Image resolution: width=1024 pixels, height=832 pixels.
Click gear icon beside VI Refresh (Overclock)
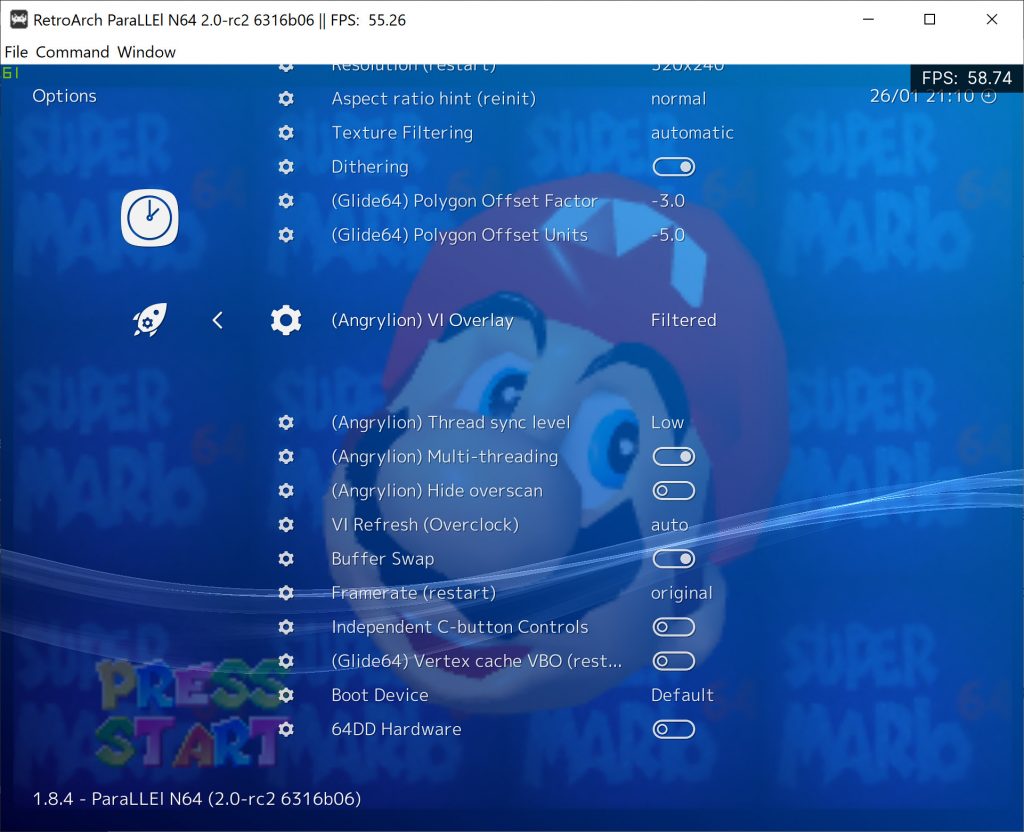click(x=286, y=524)
